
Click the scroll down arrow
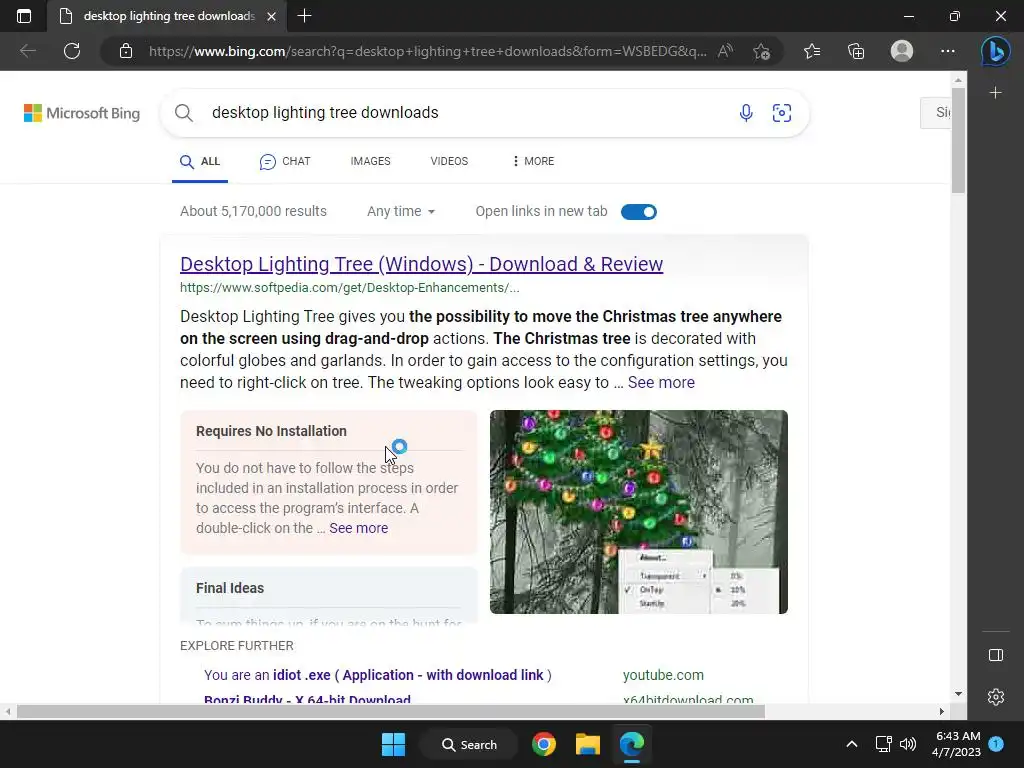pyautogui.click(x=958, y=694)
